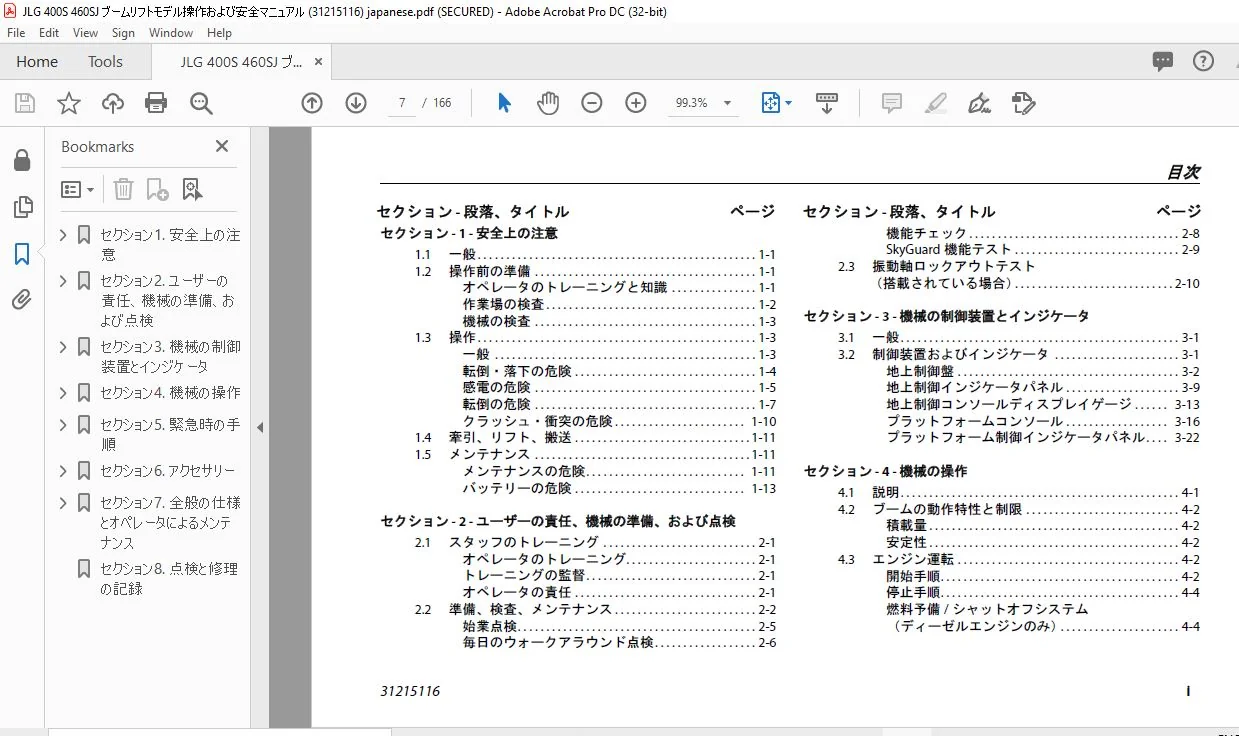Image resolution: width=1239 pixels, height=736 pixels.
Task: Click document number 31215116 in footer
Action: pyautogui.click(x=410, y=691)
